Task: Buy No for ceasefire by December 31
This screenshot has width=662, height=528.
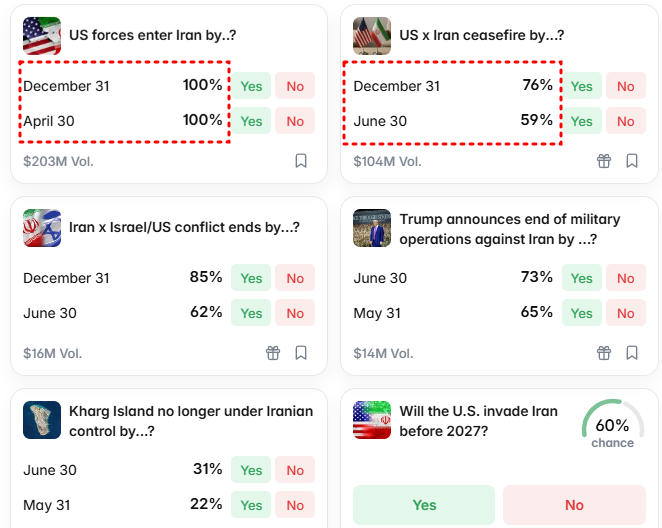Action: (626, 86)
